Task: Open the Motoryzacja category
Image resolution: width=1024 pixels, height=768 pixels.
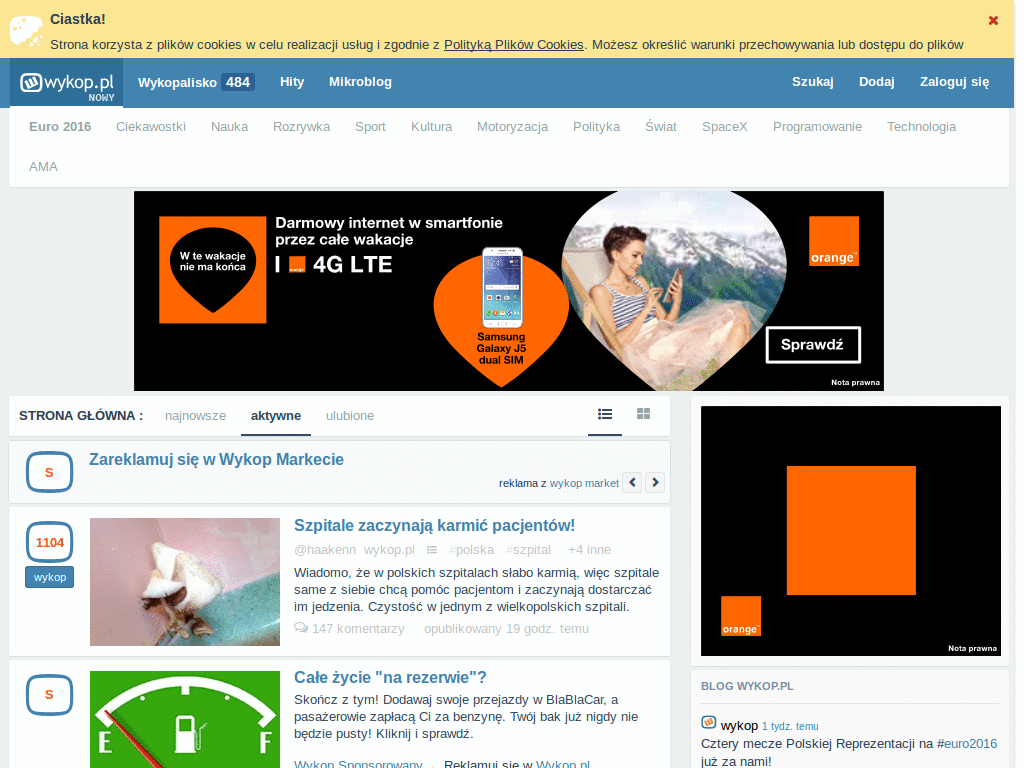Action: tap(512, 127)
